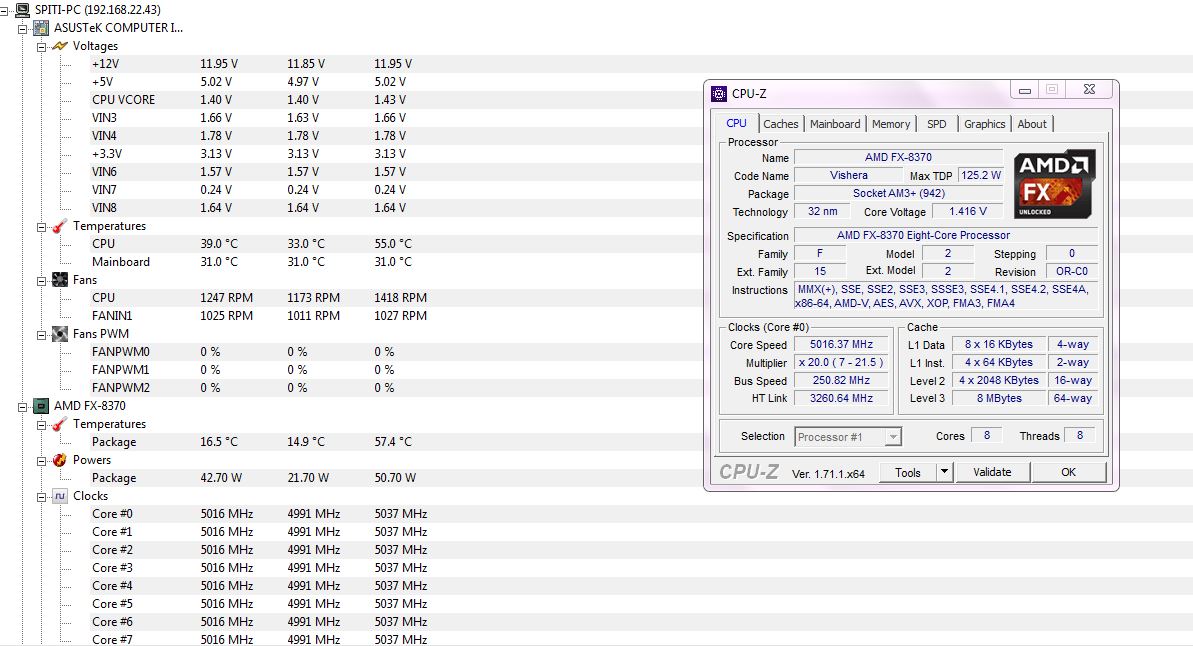Click the HT Link field 3260.64 MHz

841,399
